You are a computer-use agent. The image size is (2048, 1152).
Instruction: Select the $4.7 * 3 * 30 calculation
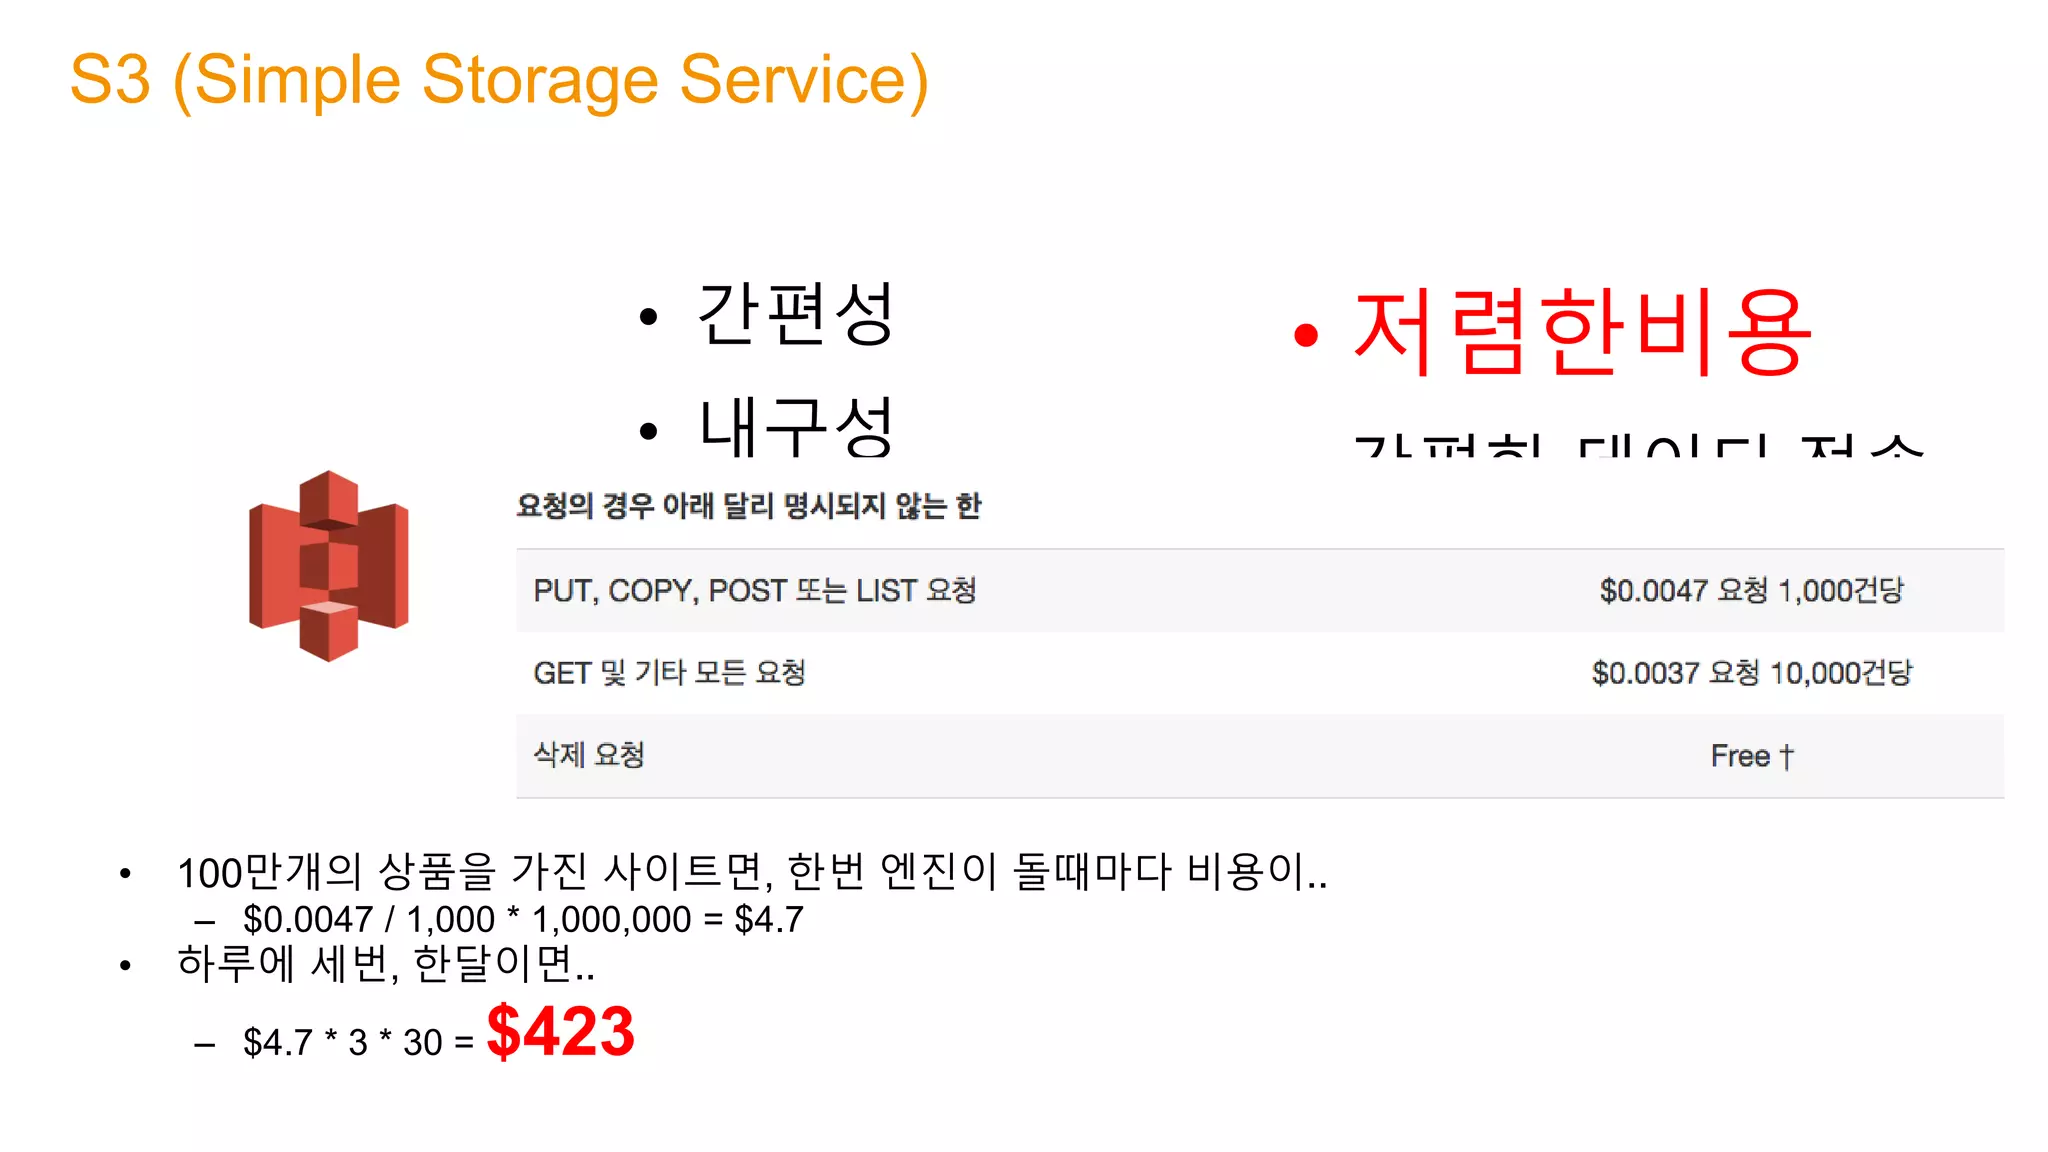click(x=358, y=1042)
